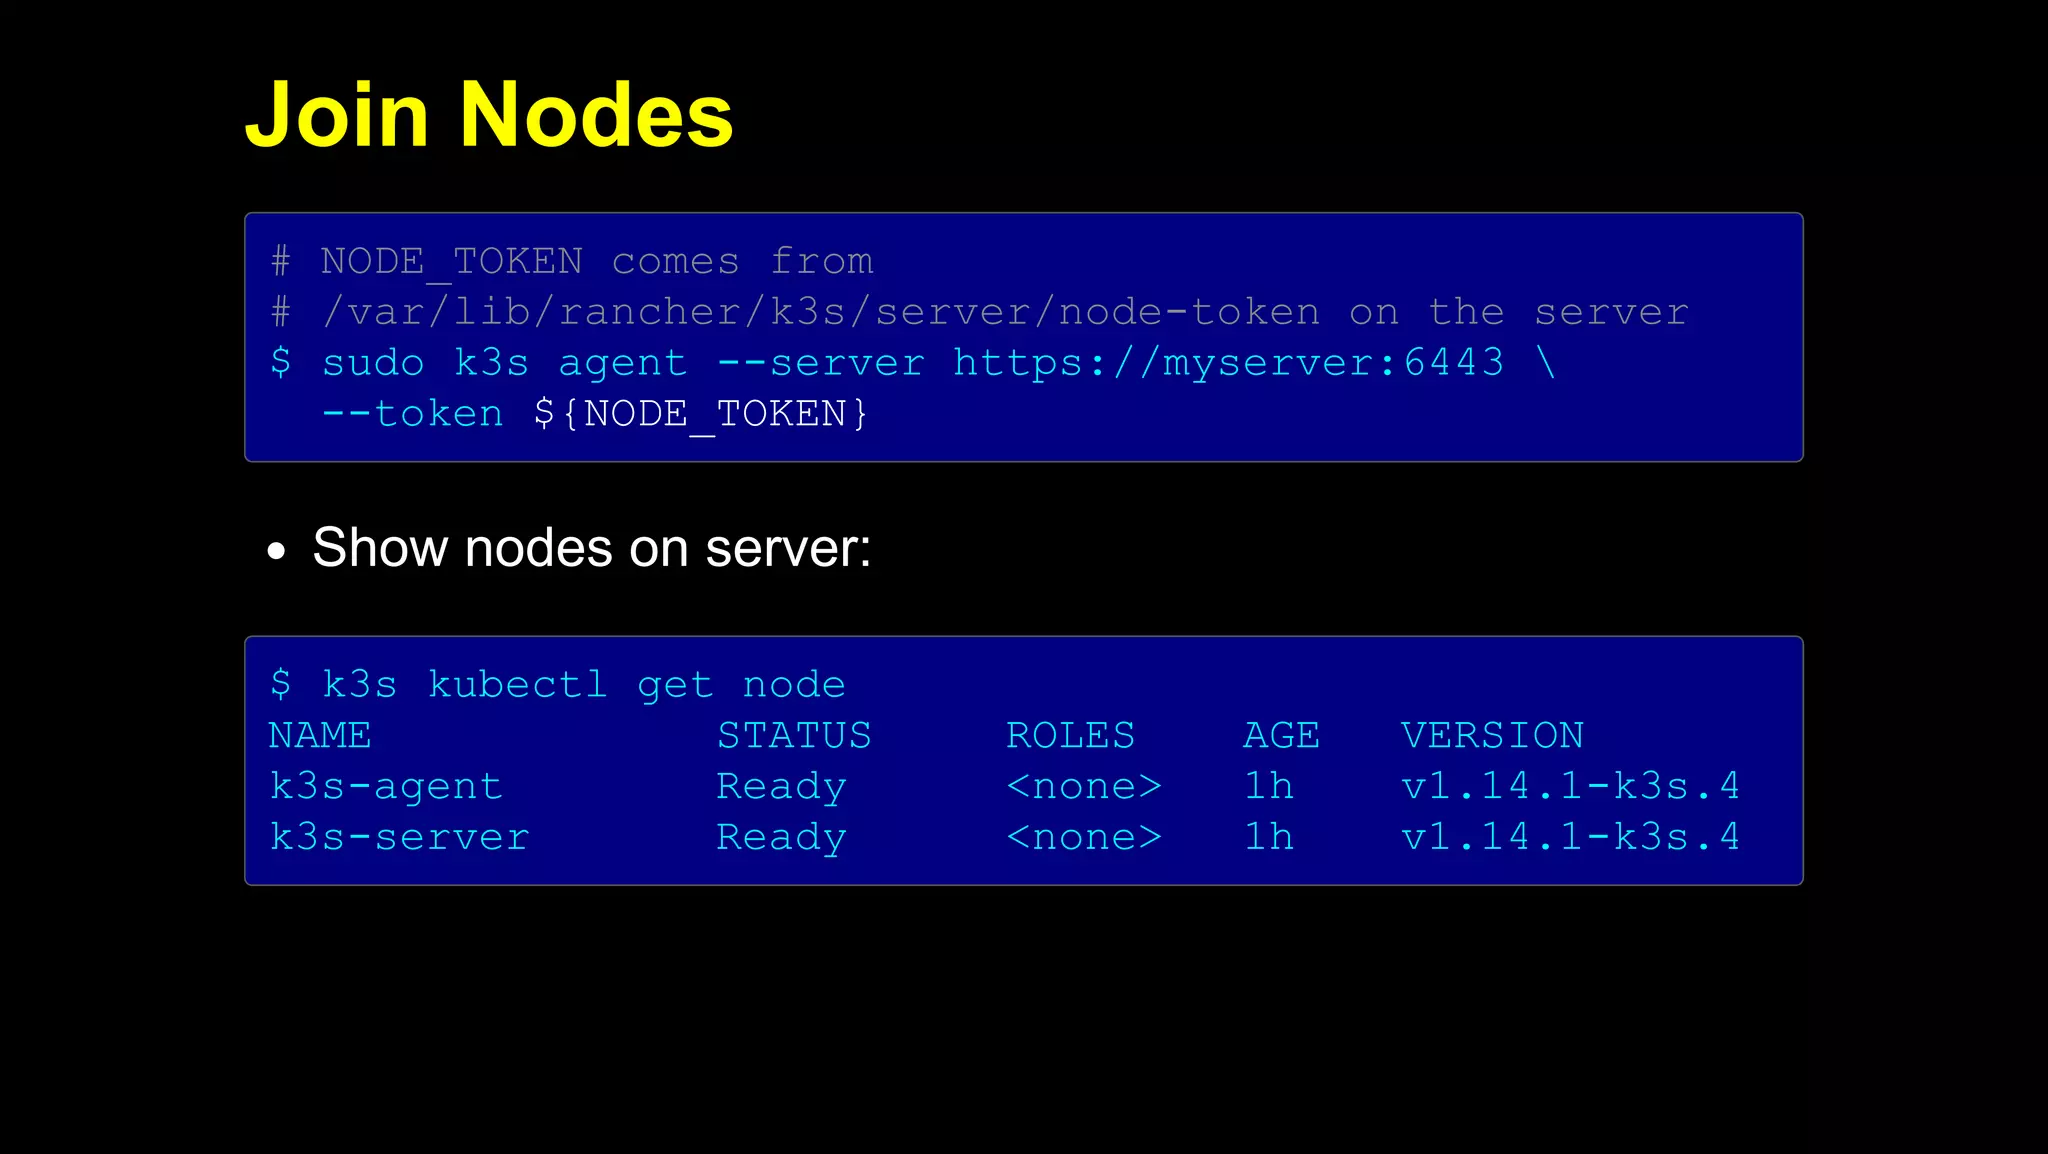Select the node-token file path comment line

(x=980, y=312)
